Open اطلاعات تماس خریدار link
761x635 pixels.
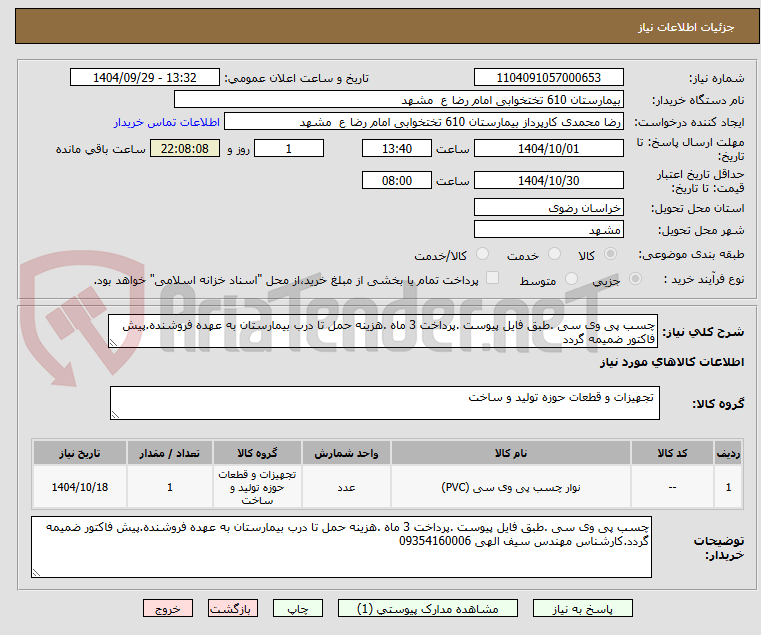(x=167, y=122)
